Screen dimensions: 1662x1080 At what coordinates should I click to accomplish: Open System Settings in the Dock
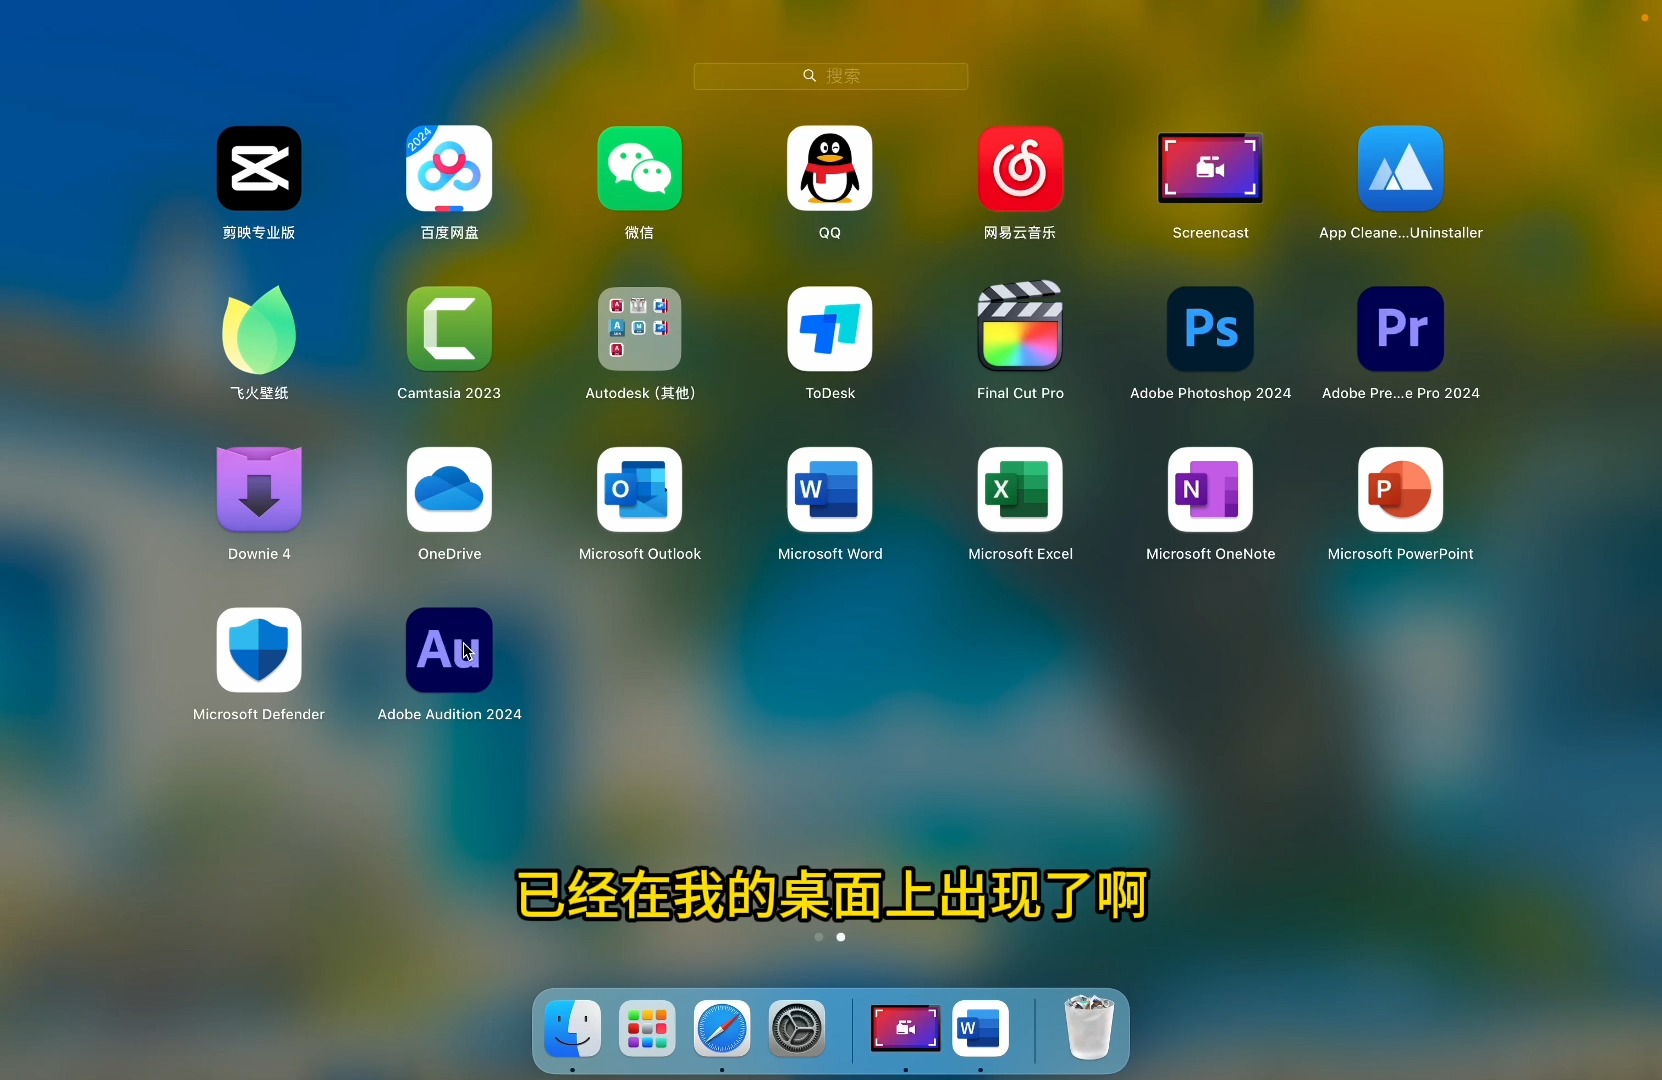(797, 1028)
